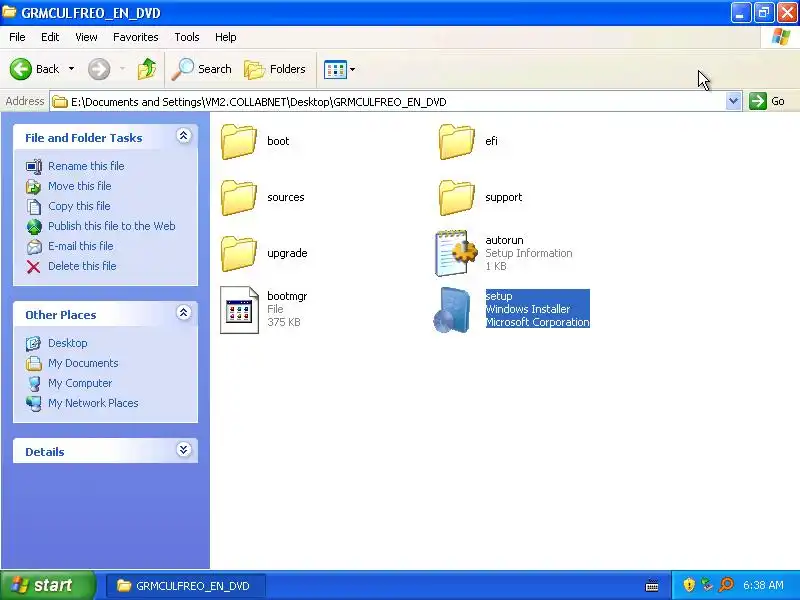Click the network connection tray icon

coord(707,585)
